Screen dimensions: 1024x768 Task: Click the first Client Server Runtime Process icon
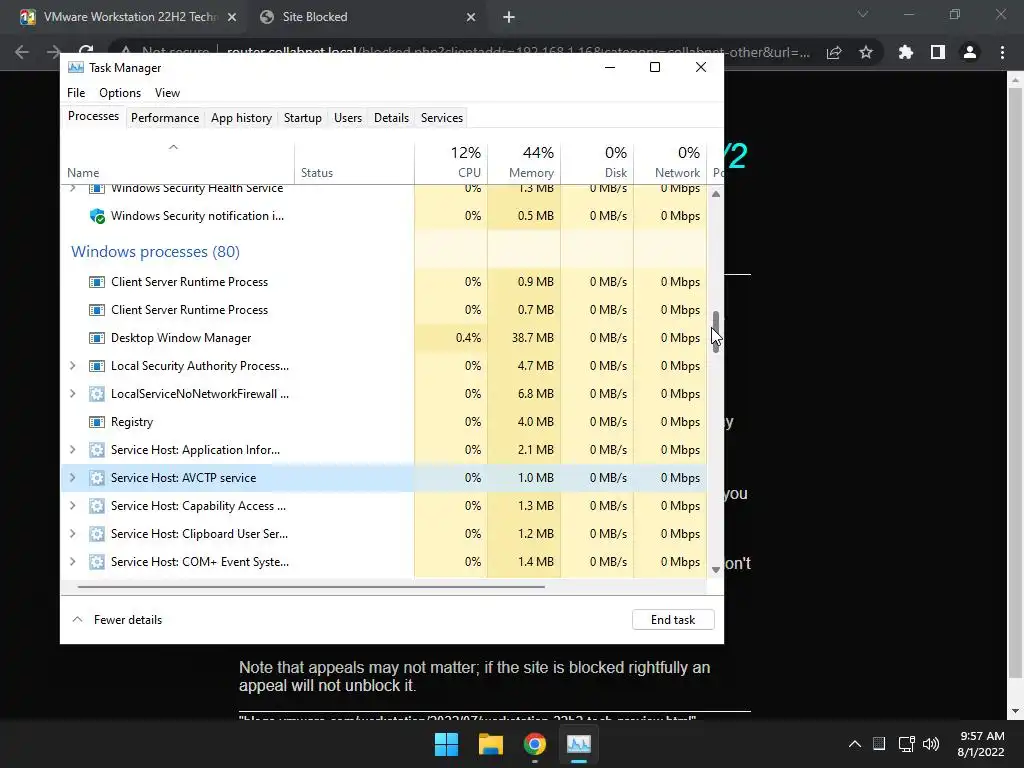click(x=97, y=282)
